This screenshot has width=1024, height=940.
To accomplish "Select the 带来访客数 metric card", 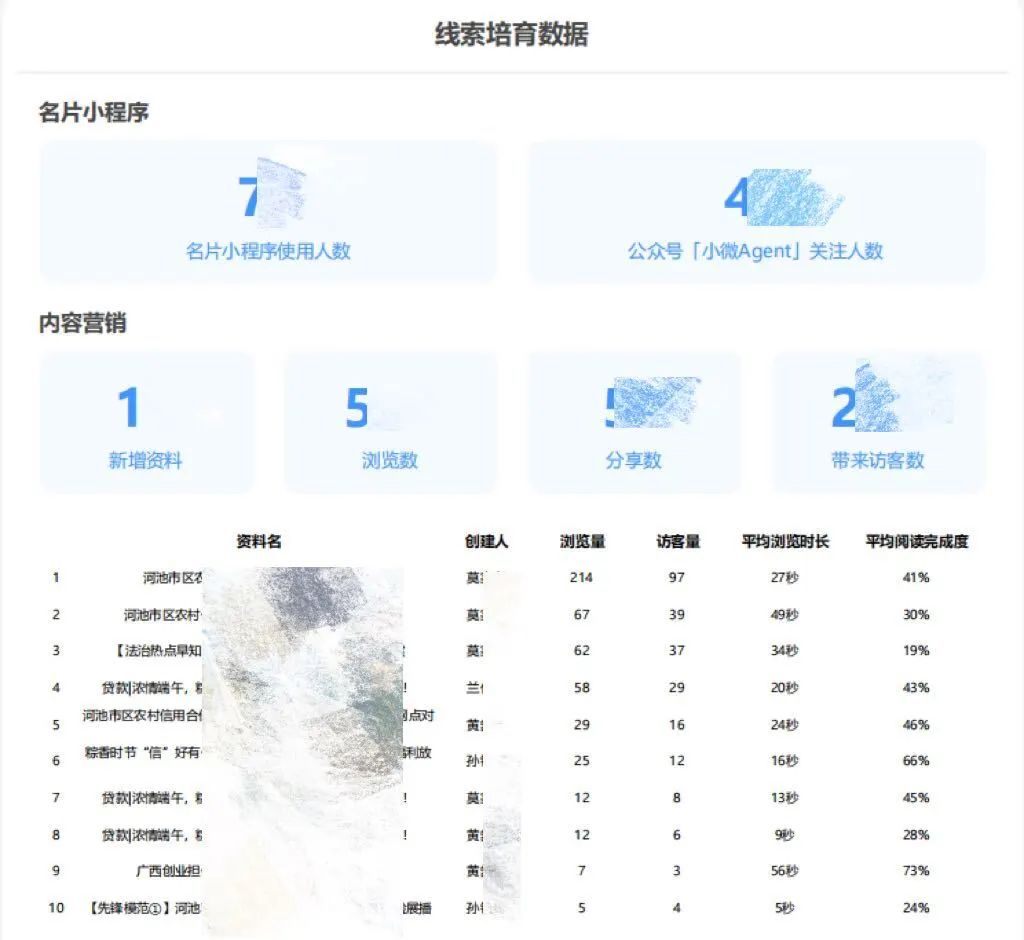I will tap(878, 422).
